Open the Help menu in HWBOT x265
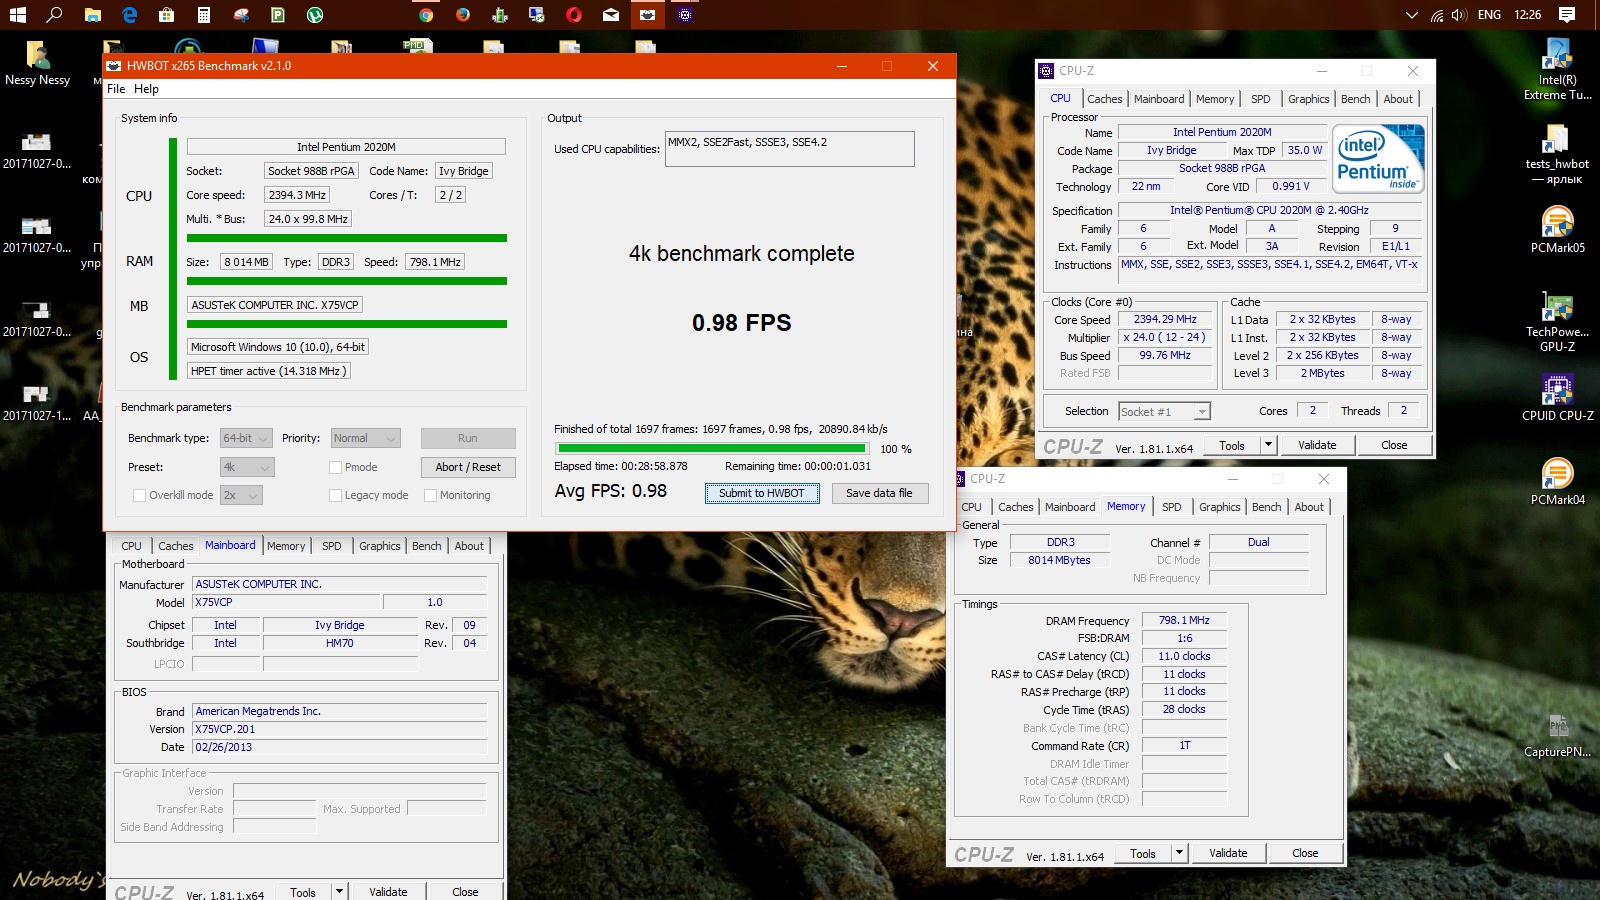Viewport: 1600px width, 900px height. click(x=146, y=89)
